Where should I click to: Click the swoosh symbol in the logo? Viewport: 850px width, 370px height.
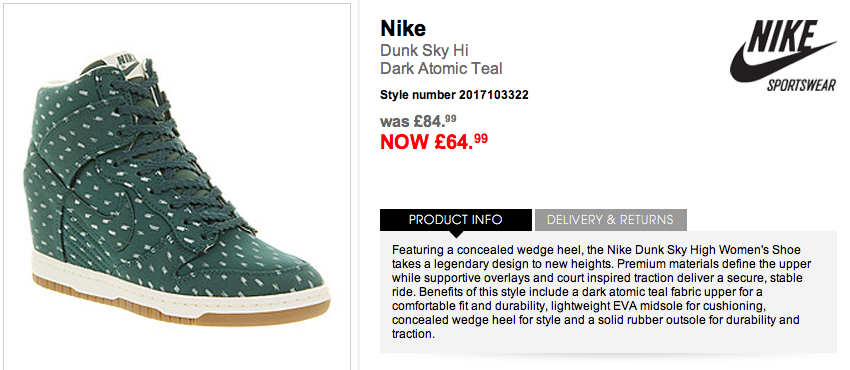coord(778,62)
